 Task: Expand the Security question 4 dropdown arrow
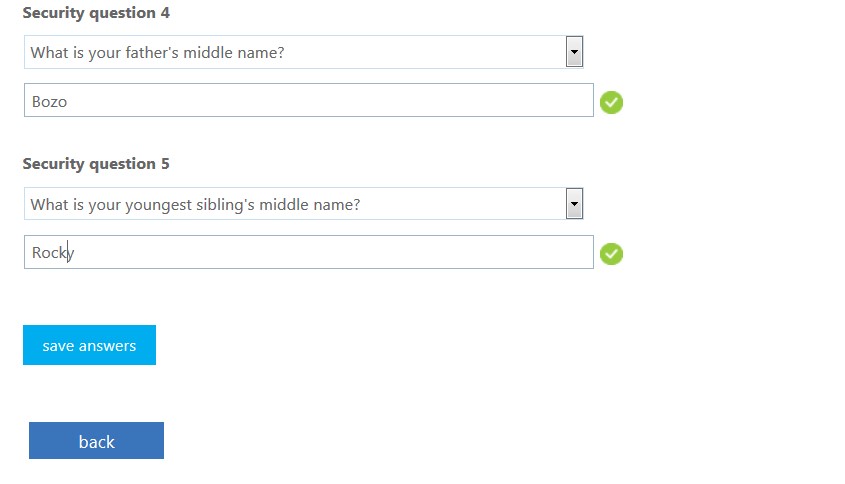coord(574,52)
